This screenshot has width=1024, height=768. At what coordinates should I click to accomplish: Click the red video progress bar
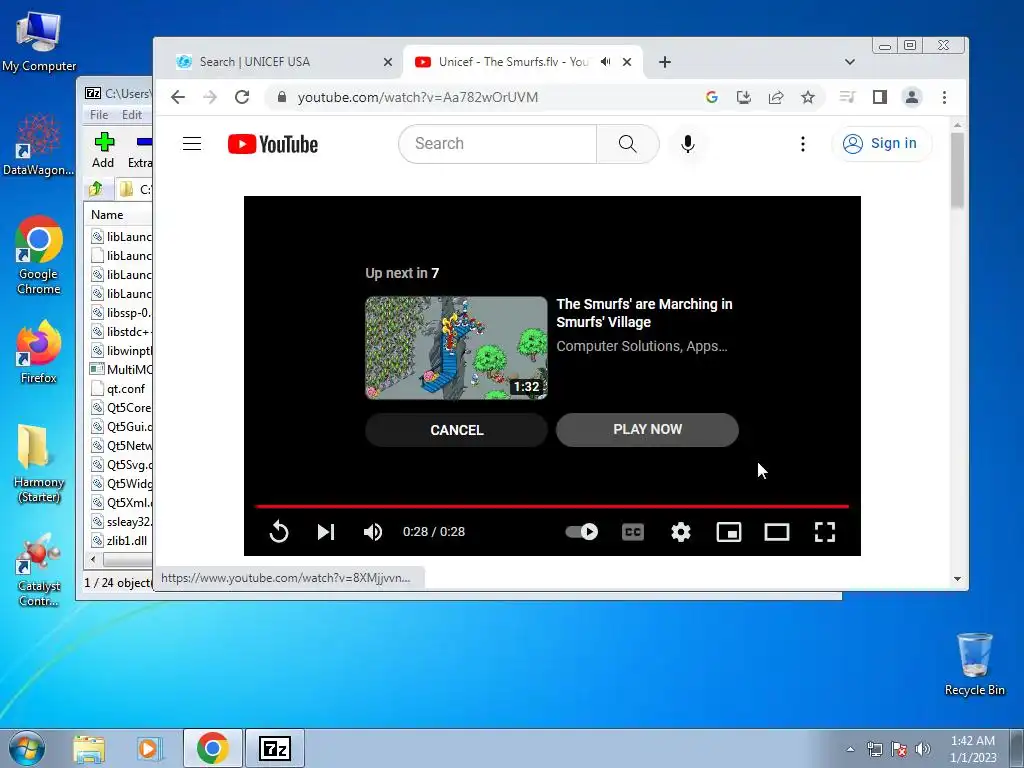tap(552, 506)
